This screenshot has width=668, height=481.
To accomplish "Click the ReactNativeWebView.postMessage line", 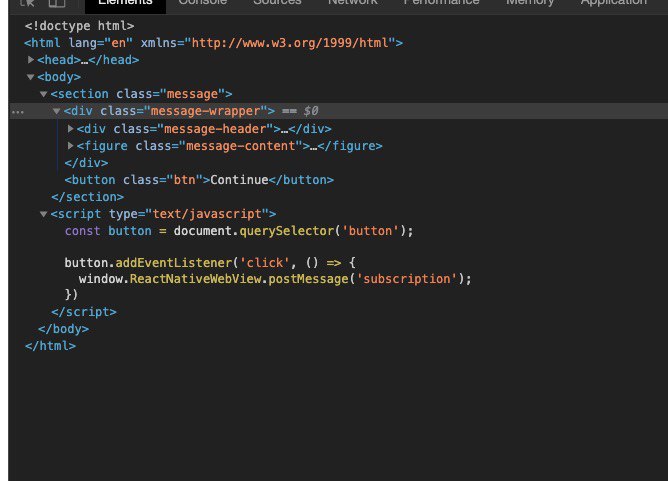I will pyautogui.click(x=275, y=279).
